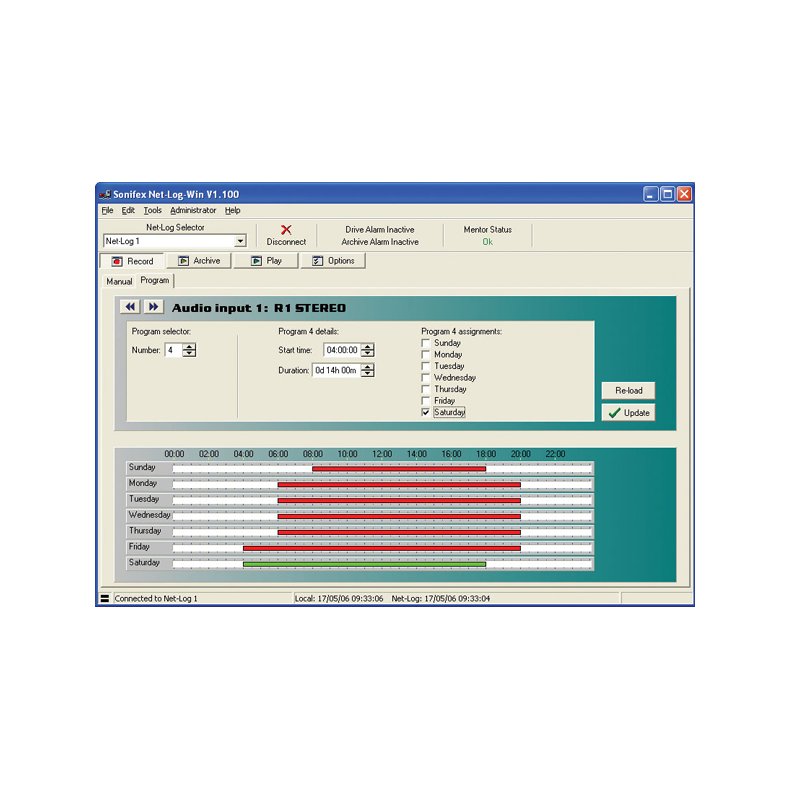Decrease the Start time value
Viewport: 790px width, 790px height.
click(x=368, y=353)
